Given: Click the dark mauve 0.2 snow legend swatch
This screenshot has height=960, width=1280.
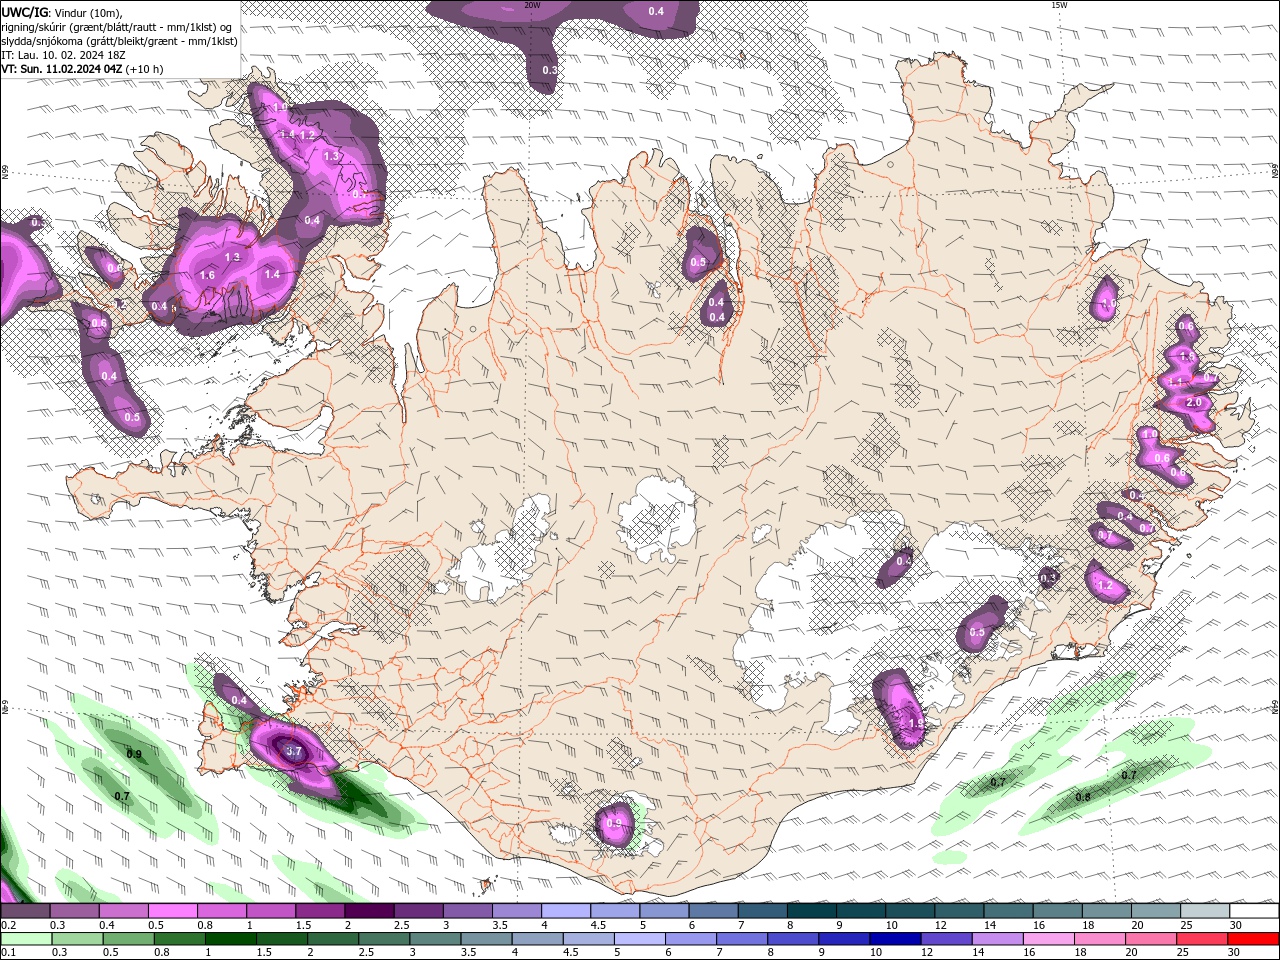Looking at the screenshot, I should (x=25, y=911).
